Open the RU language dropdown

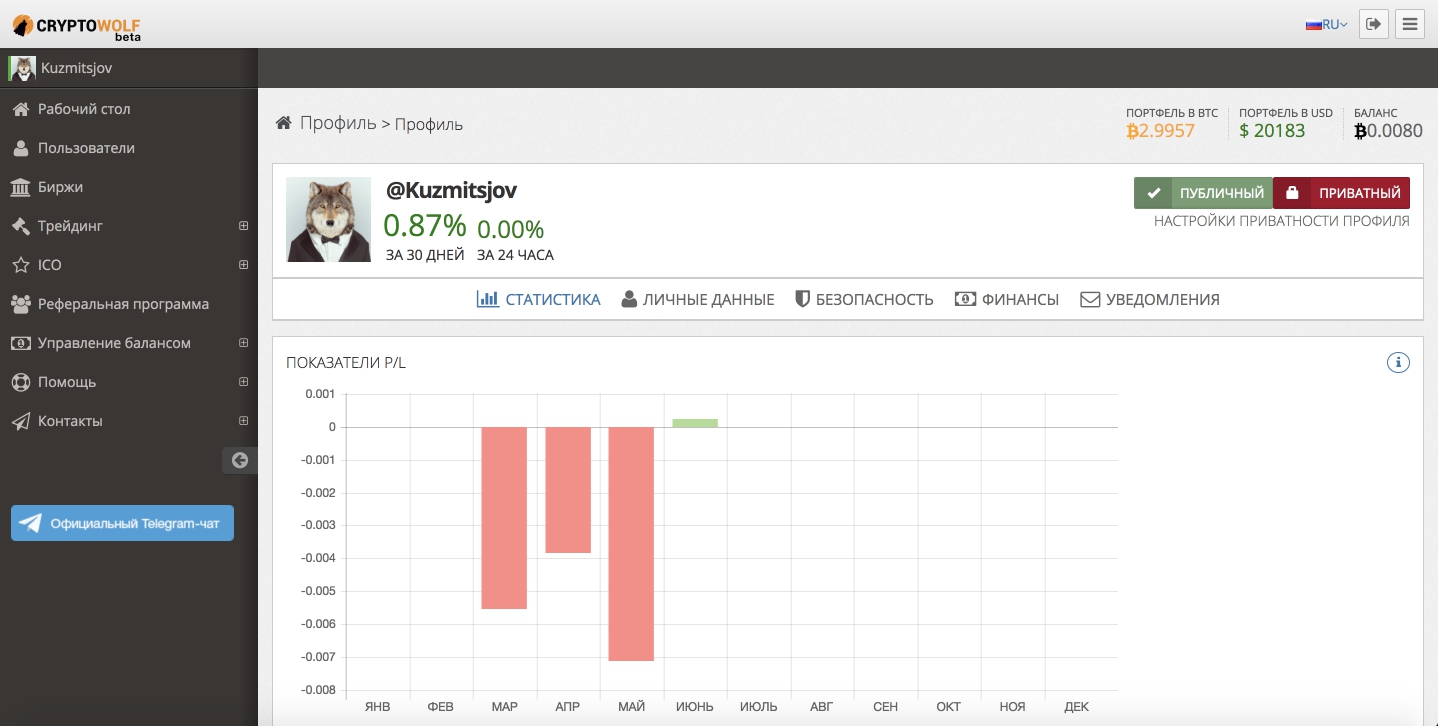1327,25
